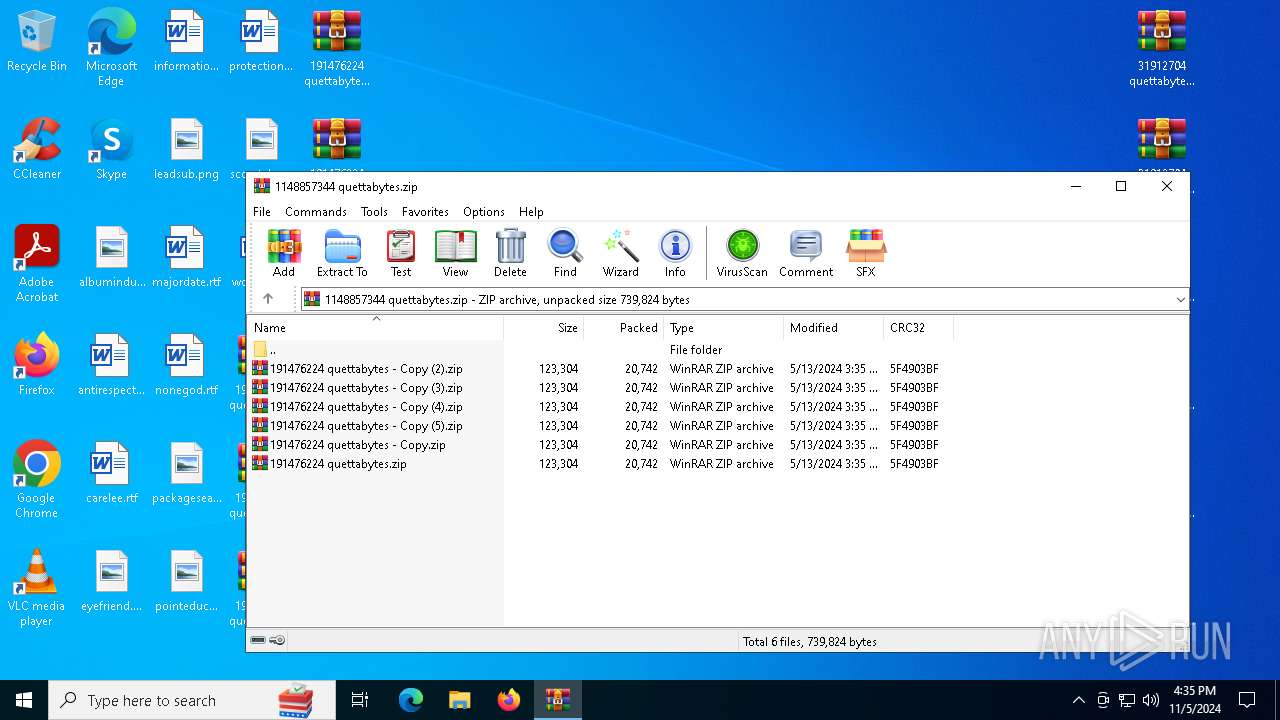Click the Find toolbar icon
The image size is (1280, 720).
pyautogui.click(x=565, y=253)
